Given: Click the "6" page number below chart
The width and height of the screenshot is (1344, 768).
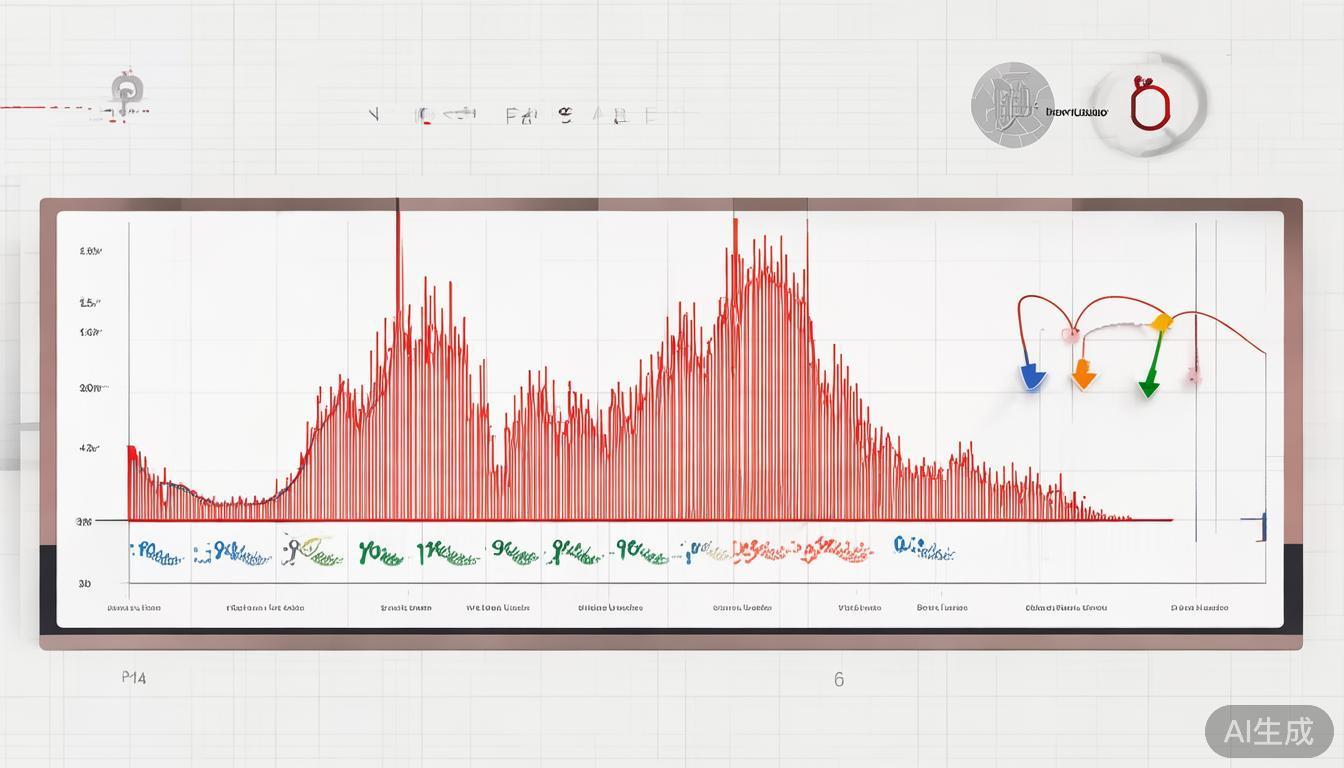Looking at the screenshot, I should click(x=838, y=680).
